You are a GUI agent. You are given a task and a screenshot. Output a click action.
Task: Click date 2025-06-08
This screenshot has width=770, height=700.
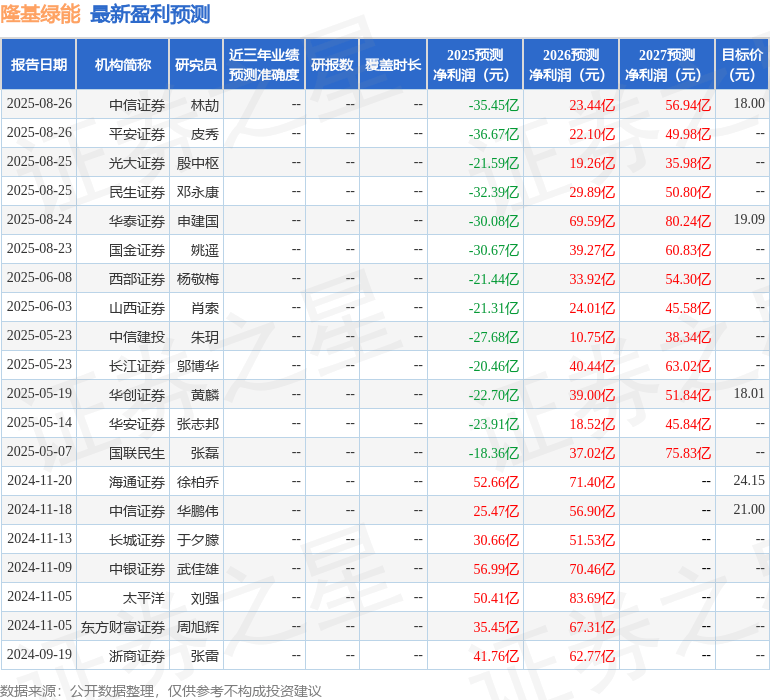[x=39, y=277]
